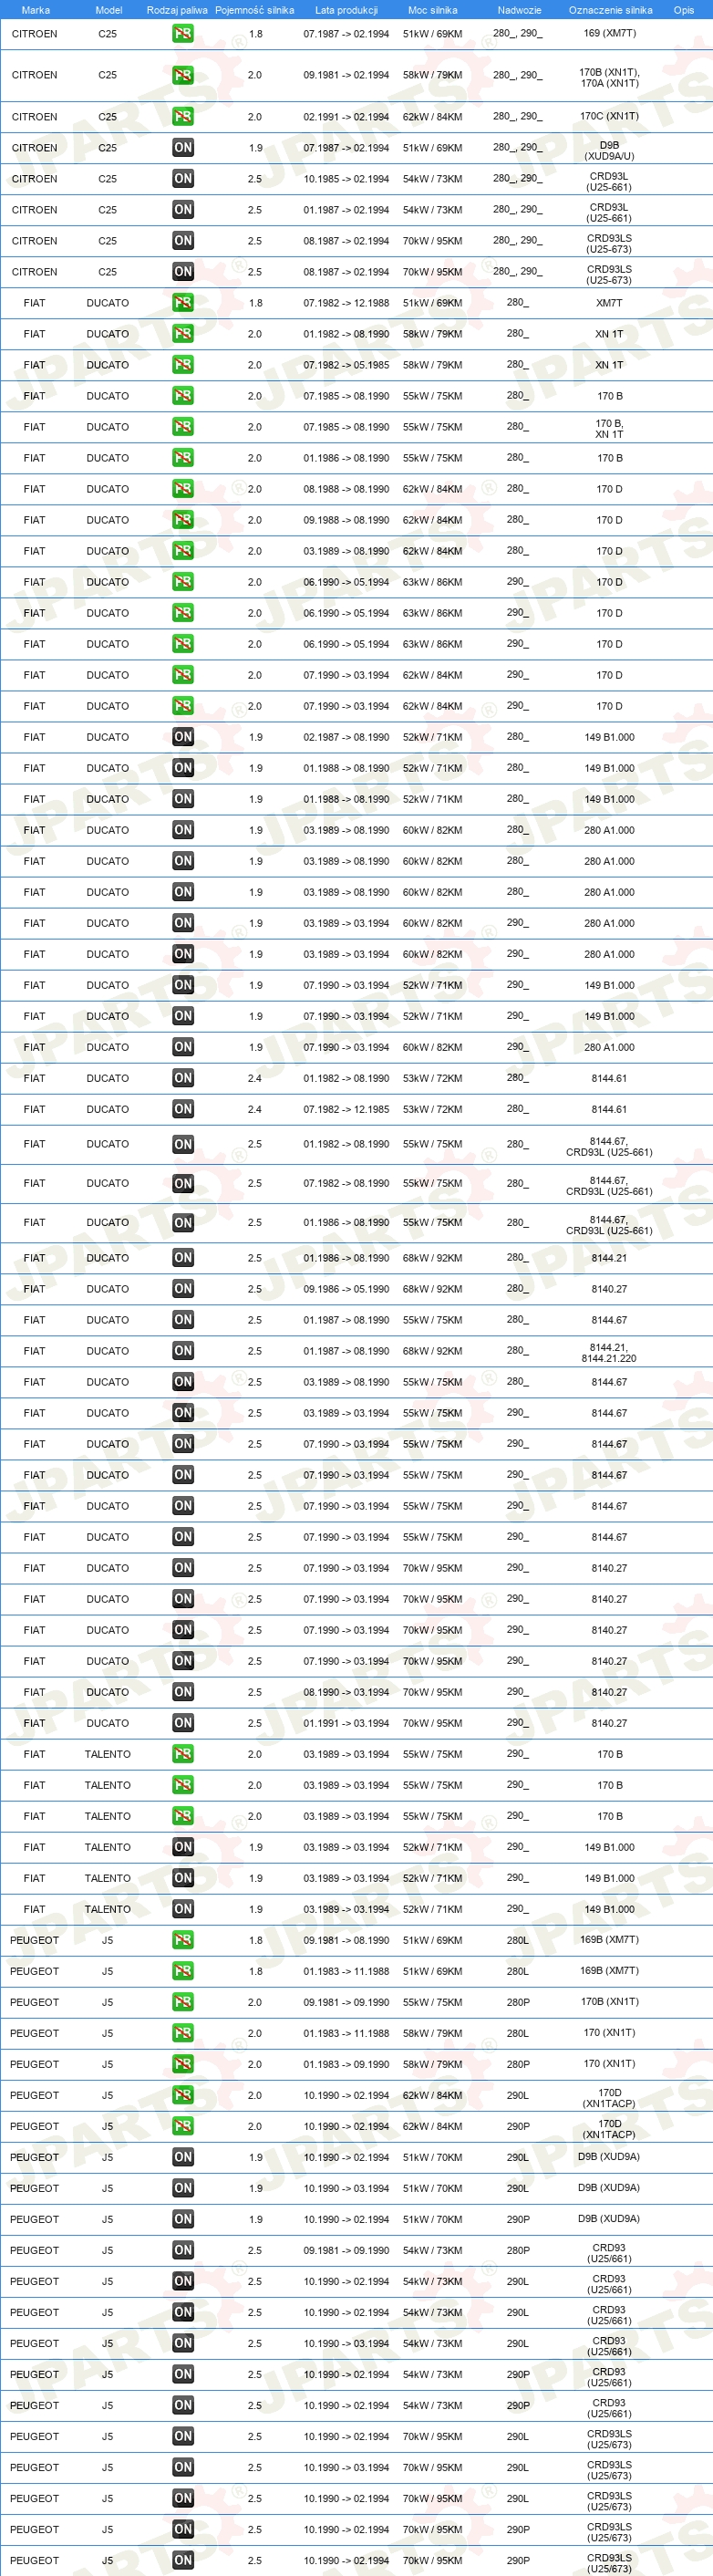Click PB icon in Ducato 09.1988 -> 08.1990 row
This screenshot has width=713, height=2576.
coord(183,520)
